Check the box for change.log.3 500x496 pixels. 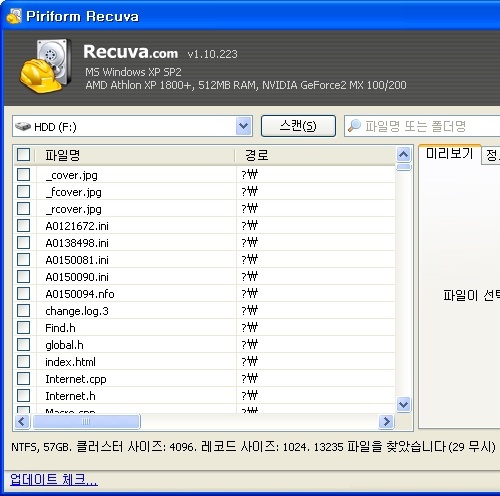click(x=23, y=310)
